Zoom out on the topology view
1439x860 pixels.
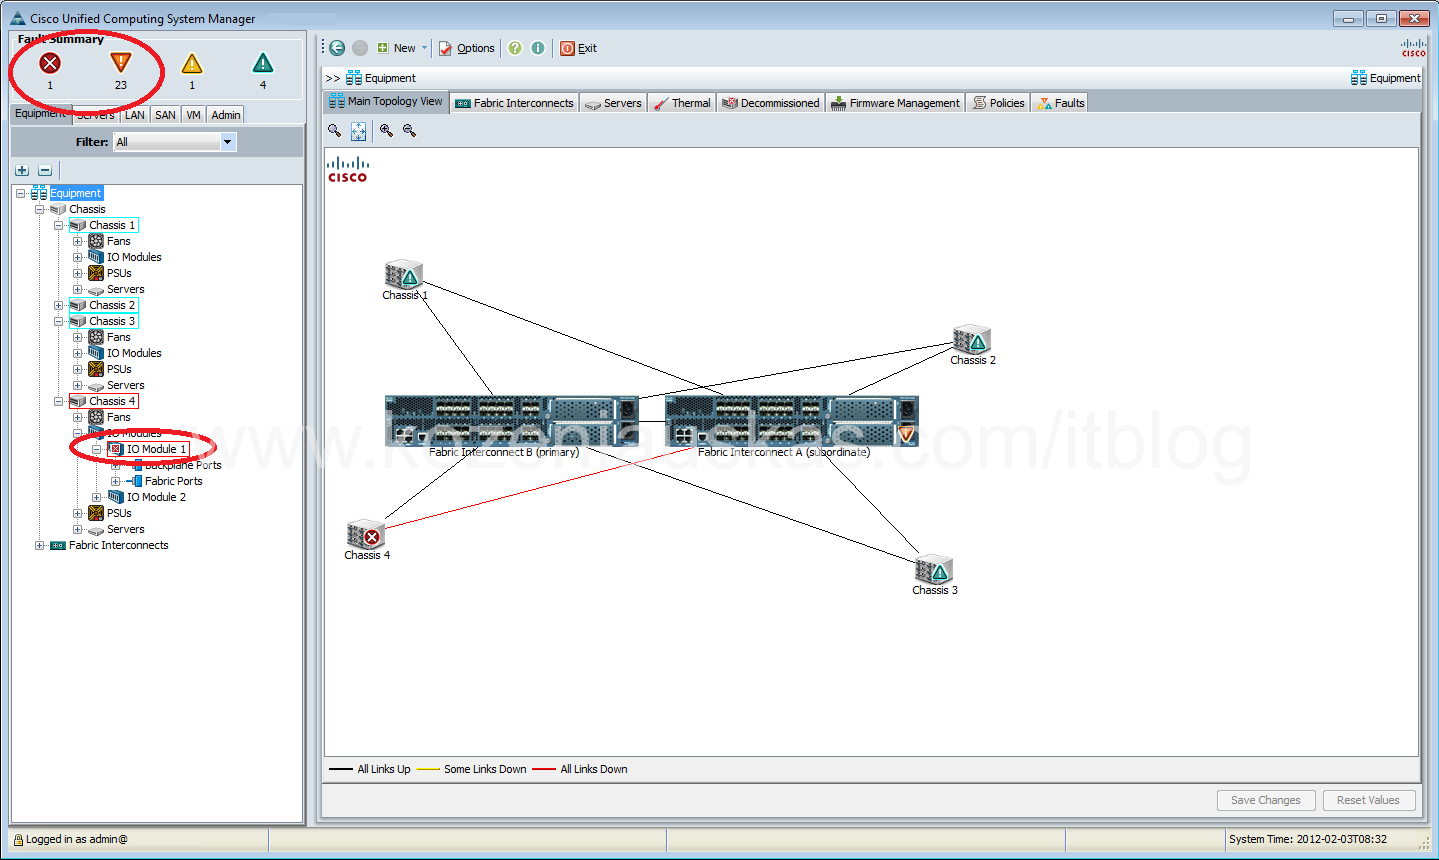point(410,131)
